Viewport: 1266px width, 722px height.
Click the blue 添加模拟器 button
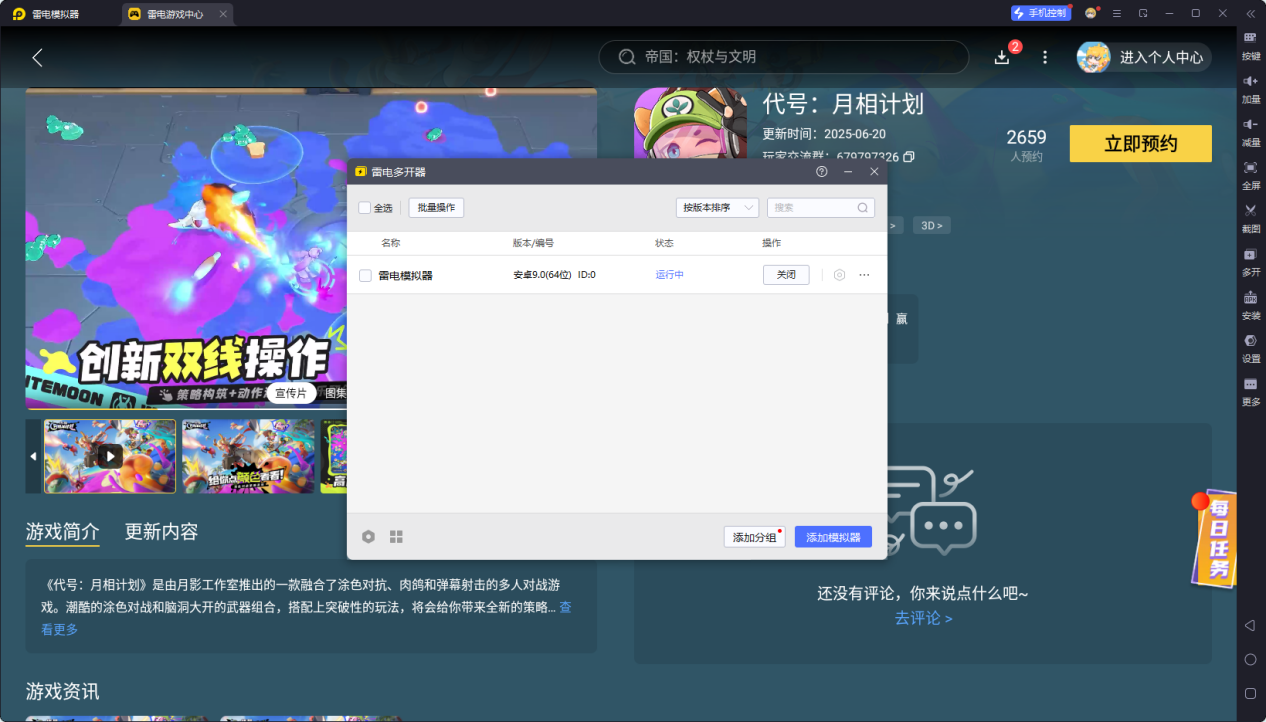[833, 537]
